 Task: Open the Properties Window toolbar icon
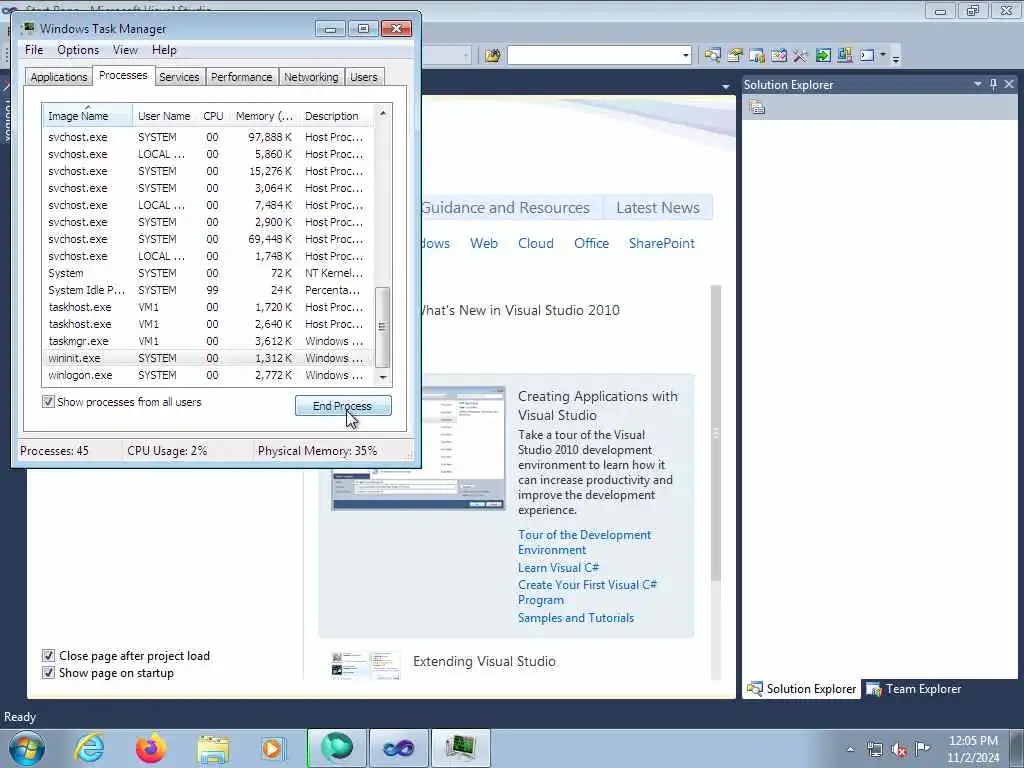(735, 56)
